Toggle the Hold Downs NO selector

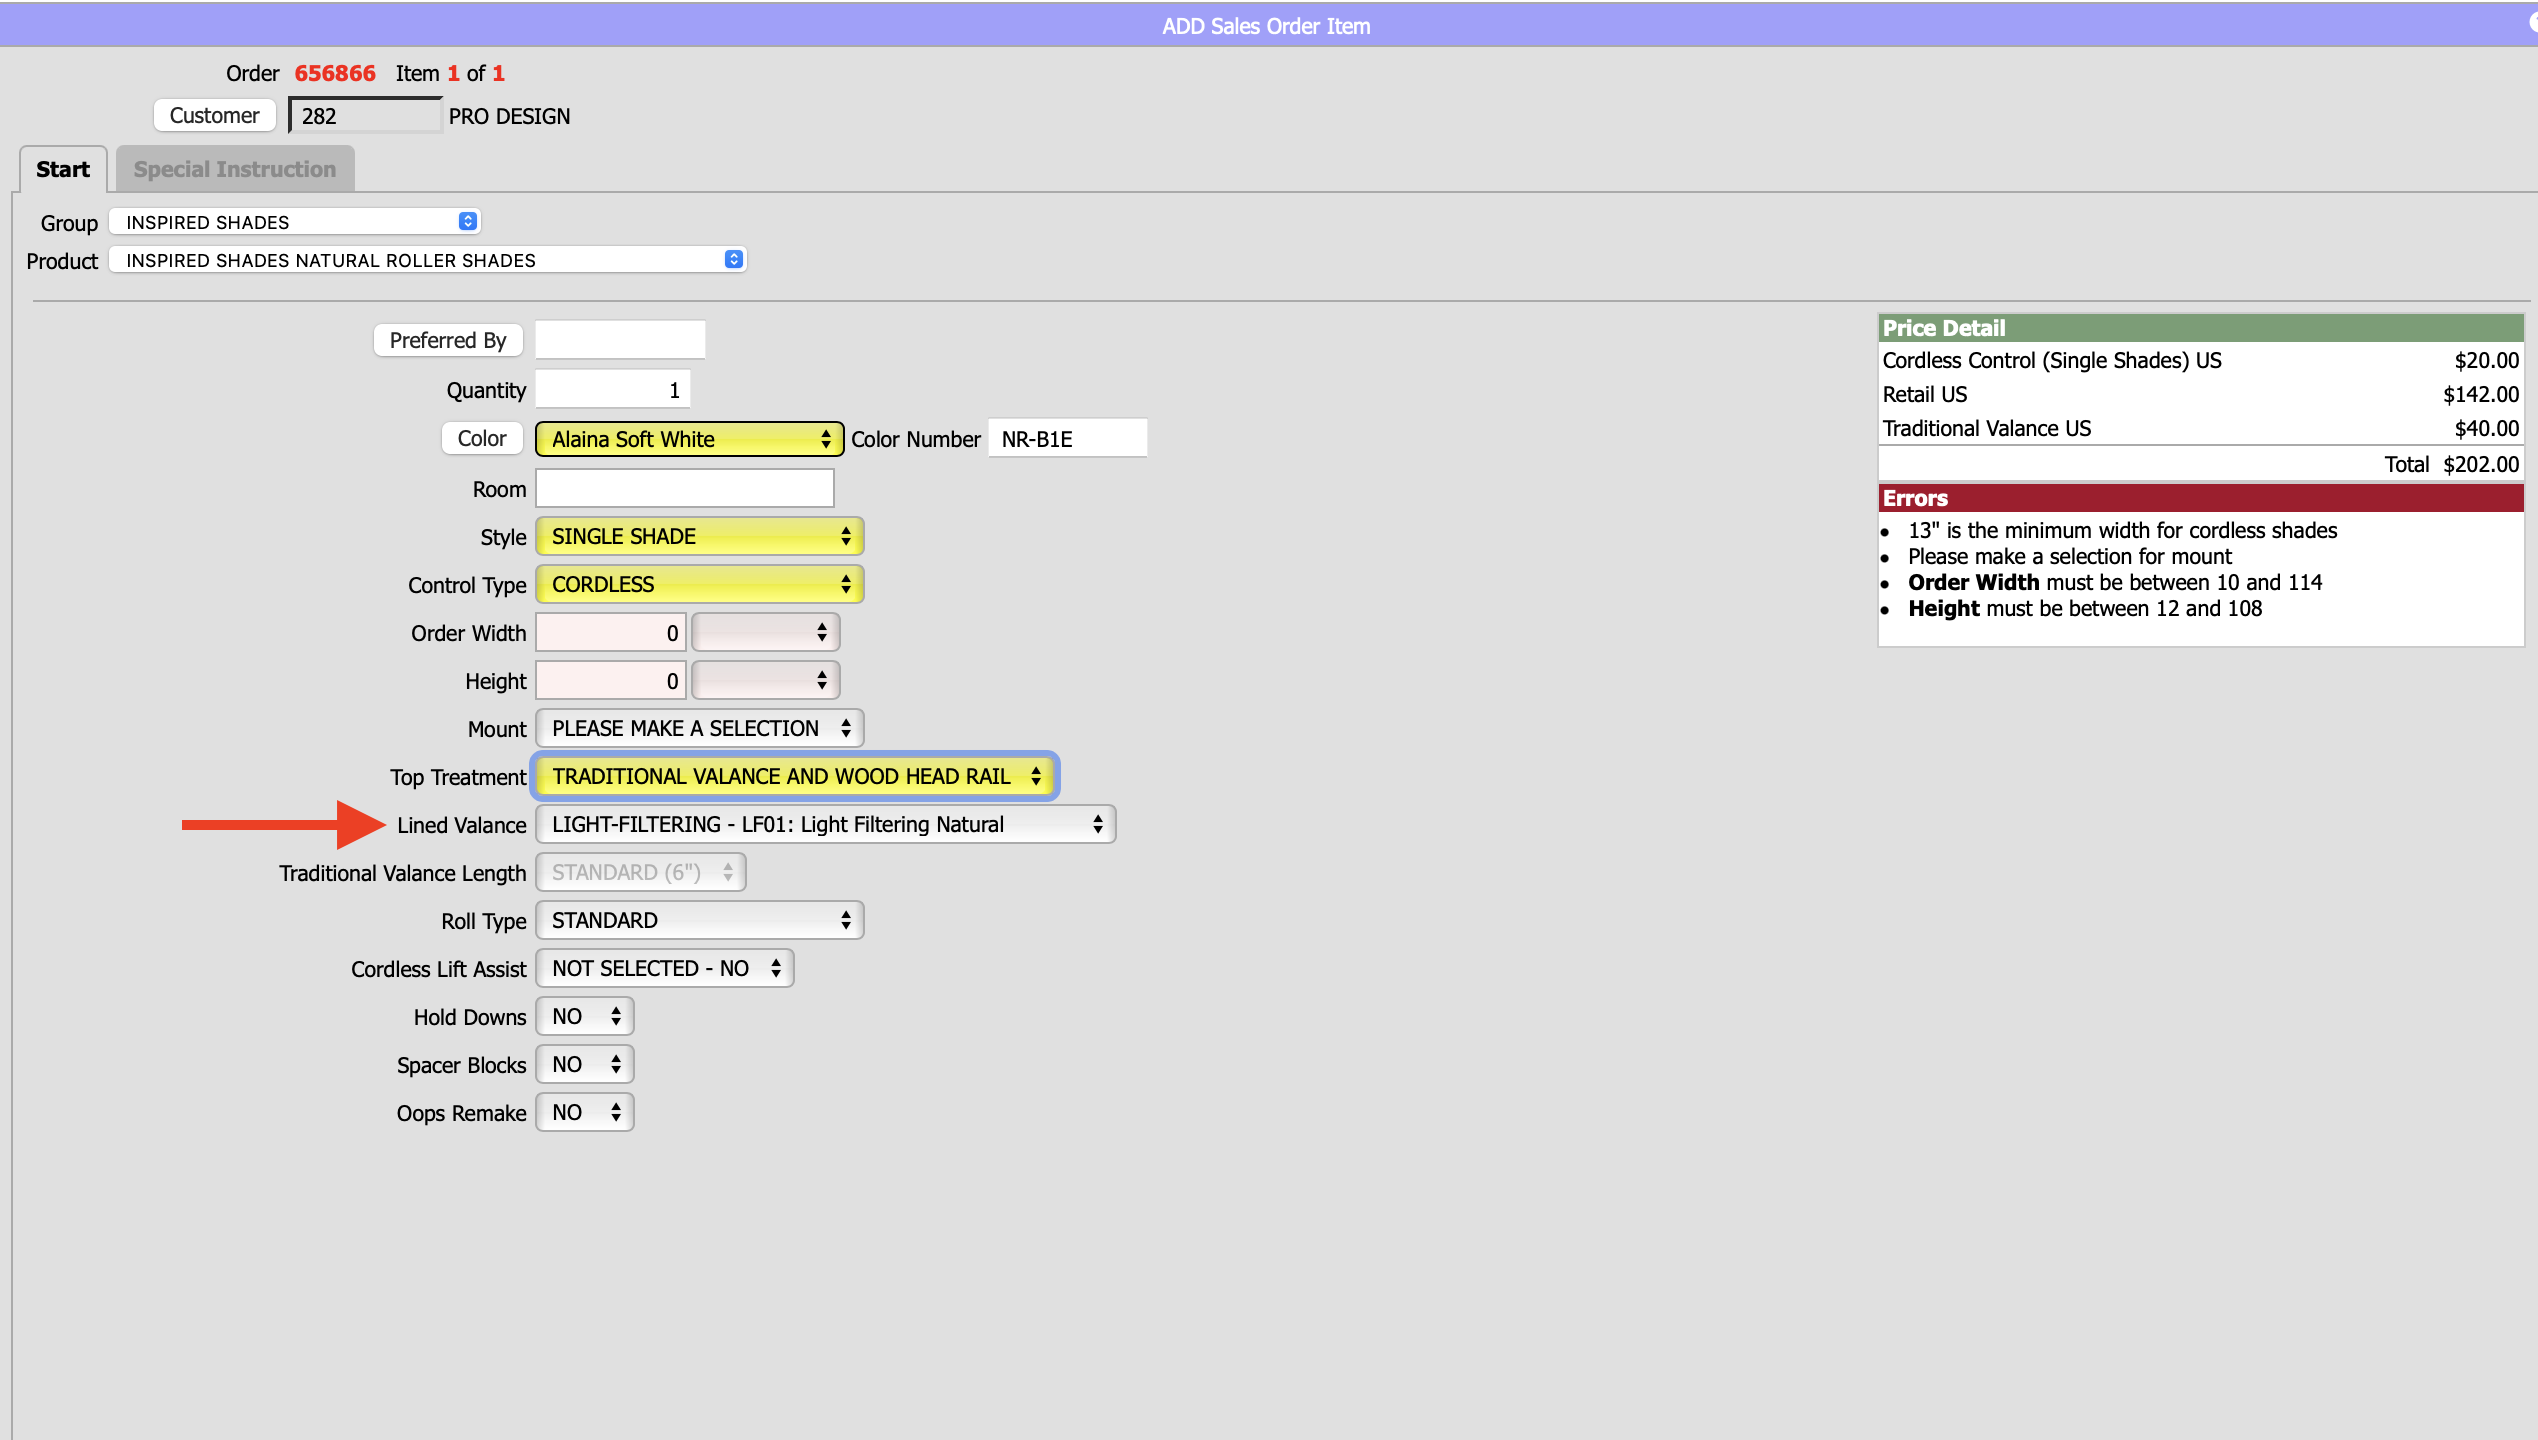(x=584, y=1016)
